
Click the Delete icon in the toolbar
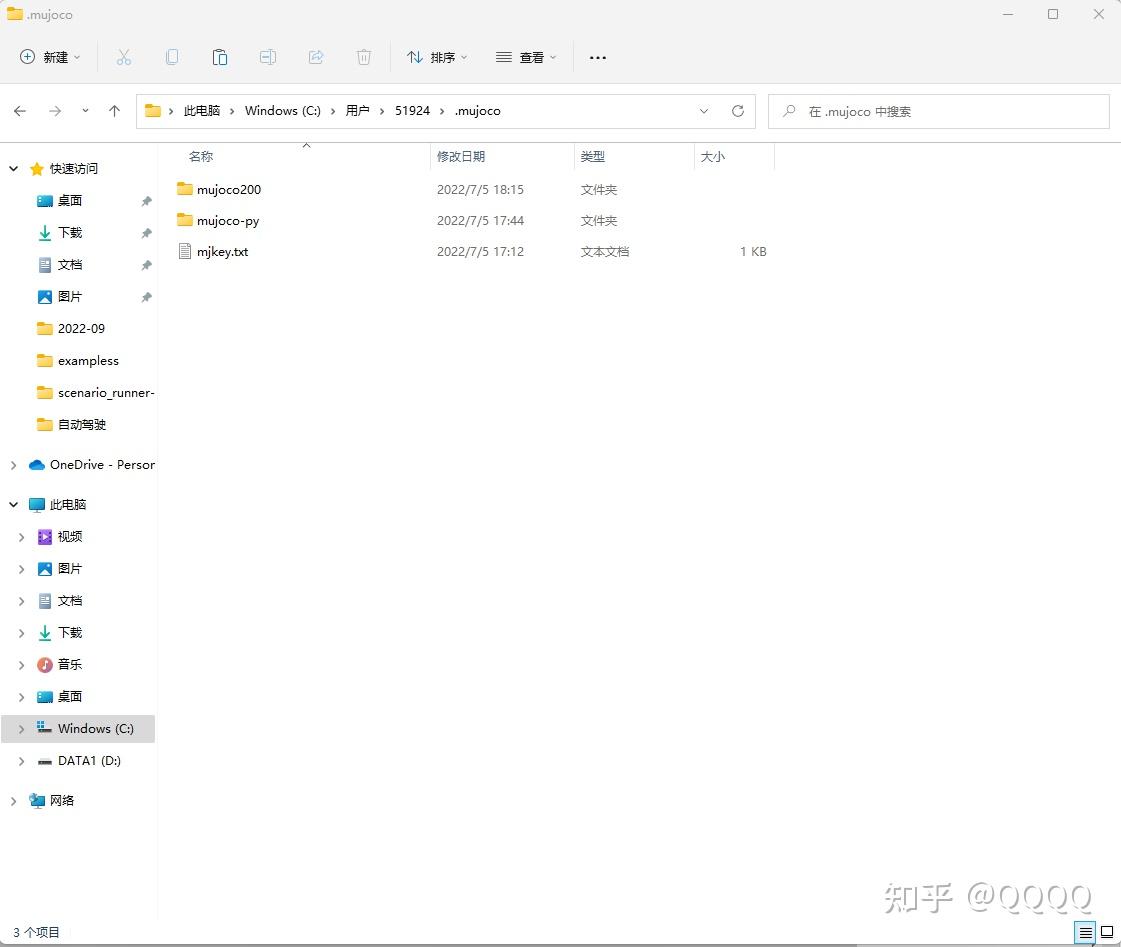(364, 57)
